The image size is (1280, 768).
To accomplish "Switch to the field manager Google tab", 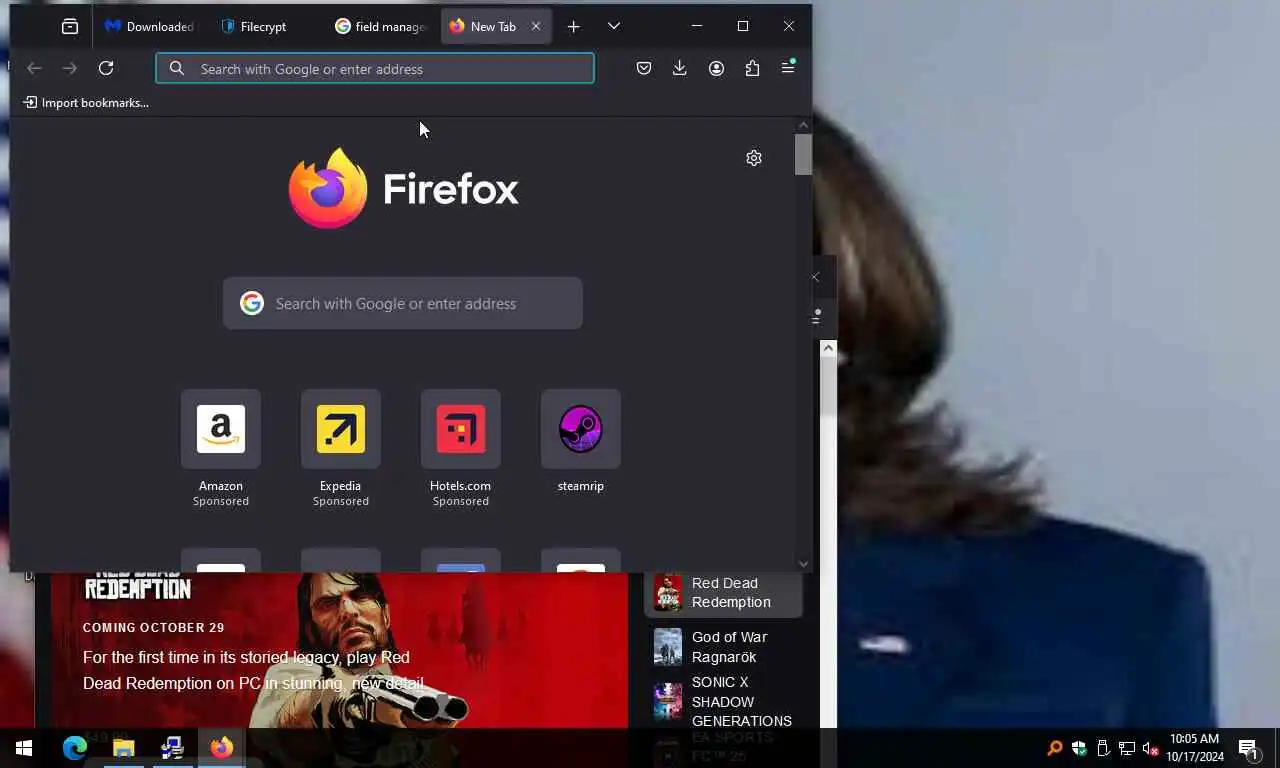I will 380,27.
